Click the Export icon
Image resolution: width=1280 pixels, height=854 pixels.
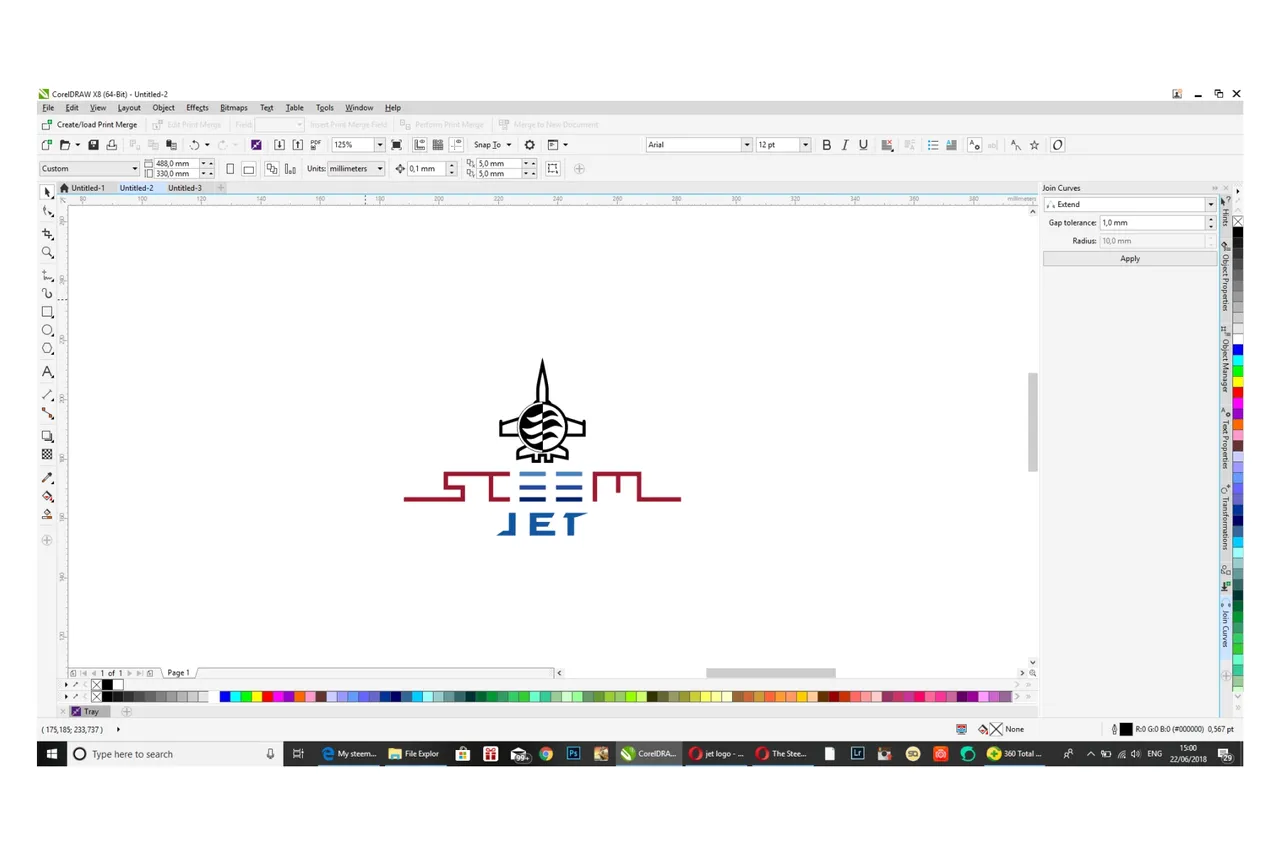[x=297, y=145]
